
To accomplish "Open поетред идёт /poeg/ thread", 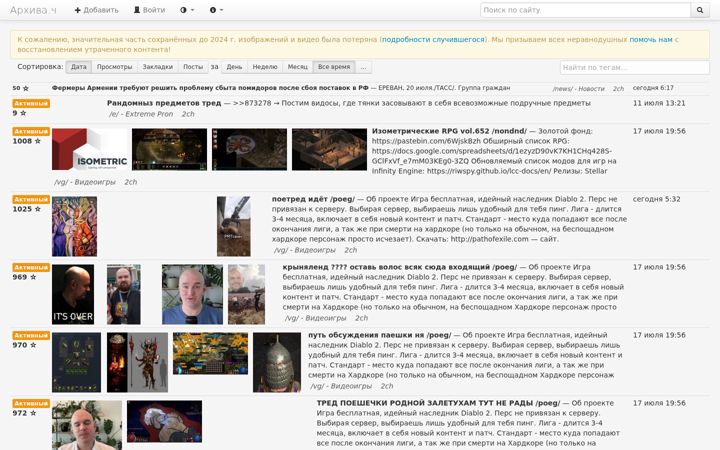I will pos(313,199).
